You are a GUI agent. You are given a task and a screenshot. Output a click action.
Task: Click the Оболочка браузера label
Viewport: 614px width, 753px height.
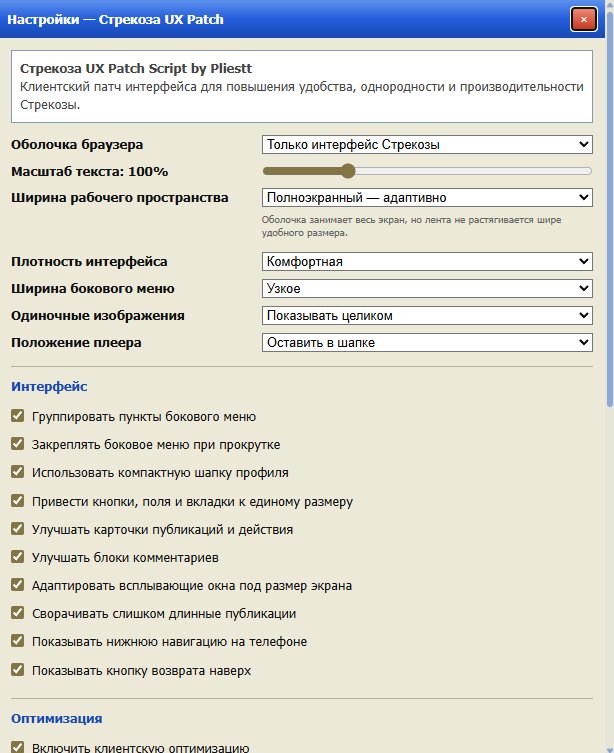[x=77, y=145]
